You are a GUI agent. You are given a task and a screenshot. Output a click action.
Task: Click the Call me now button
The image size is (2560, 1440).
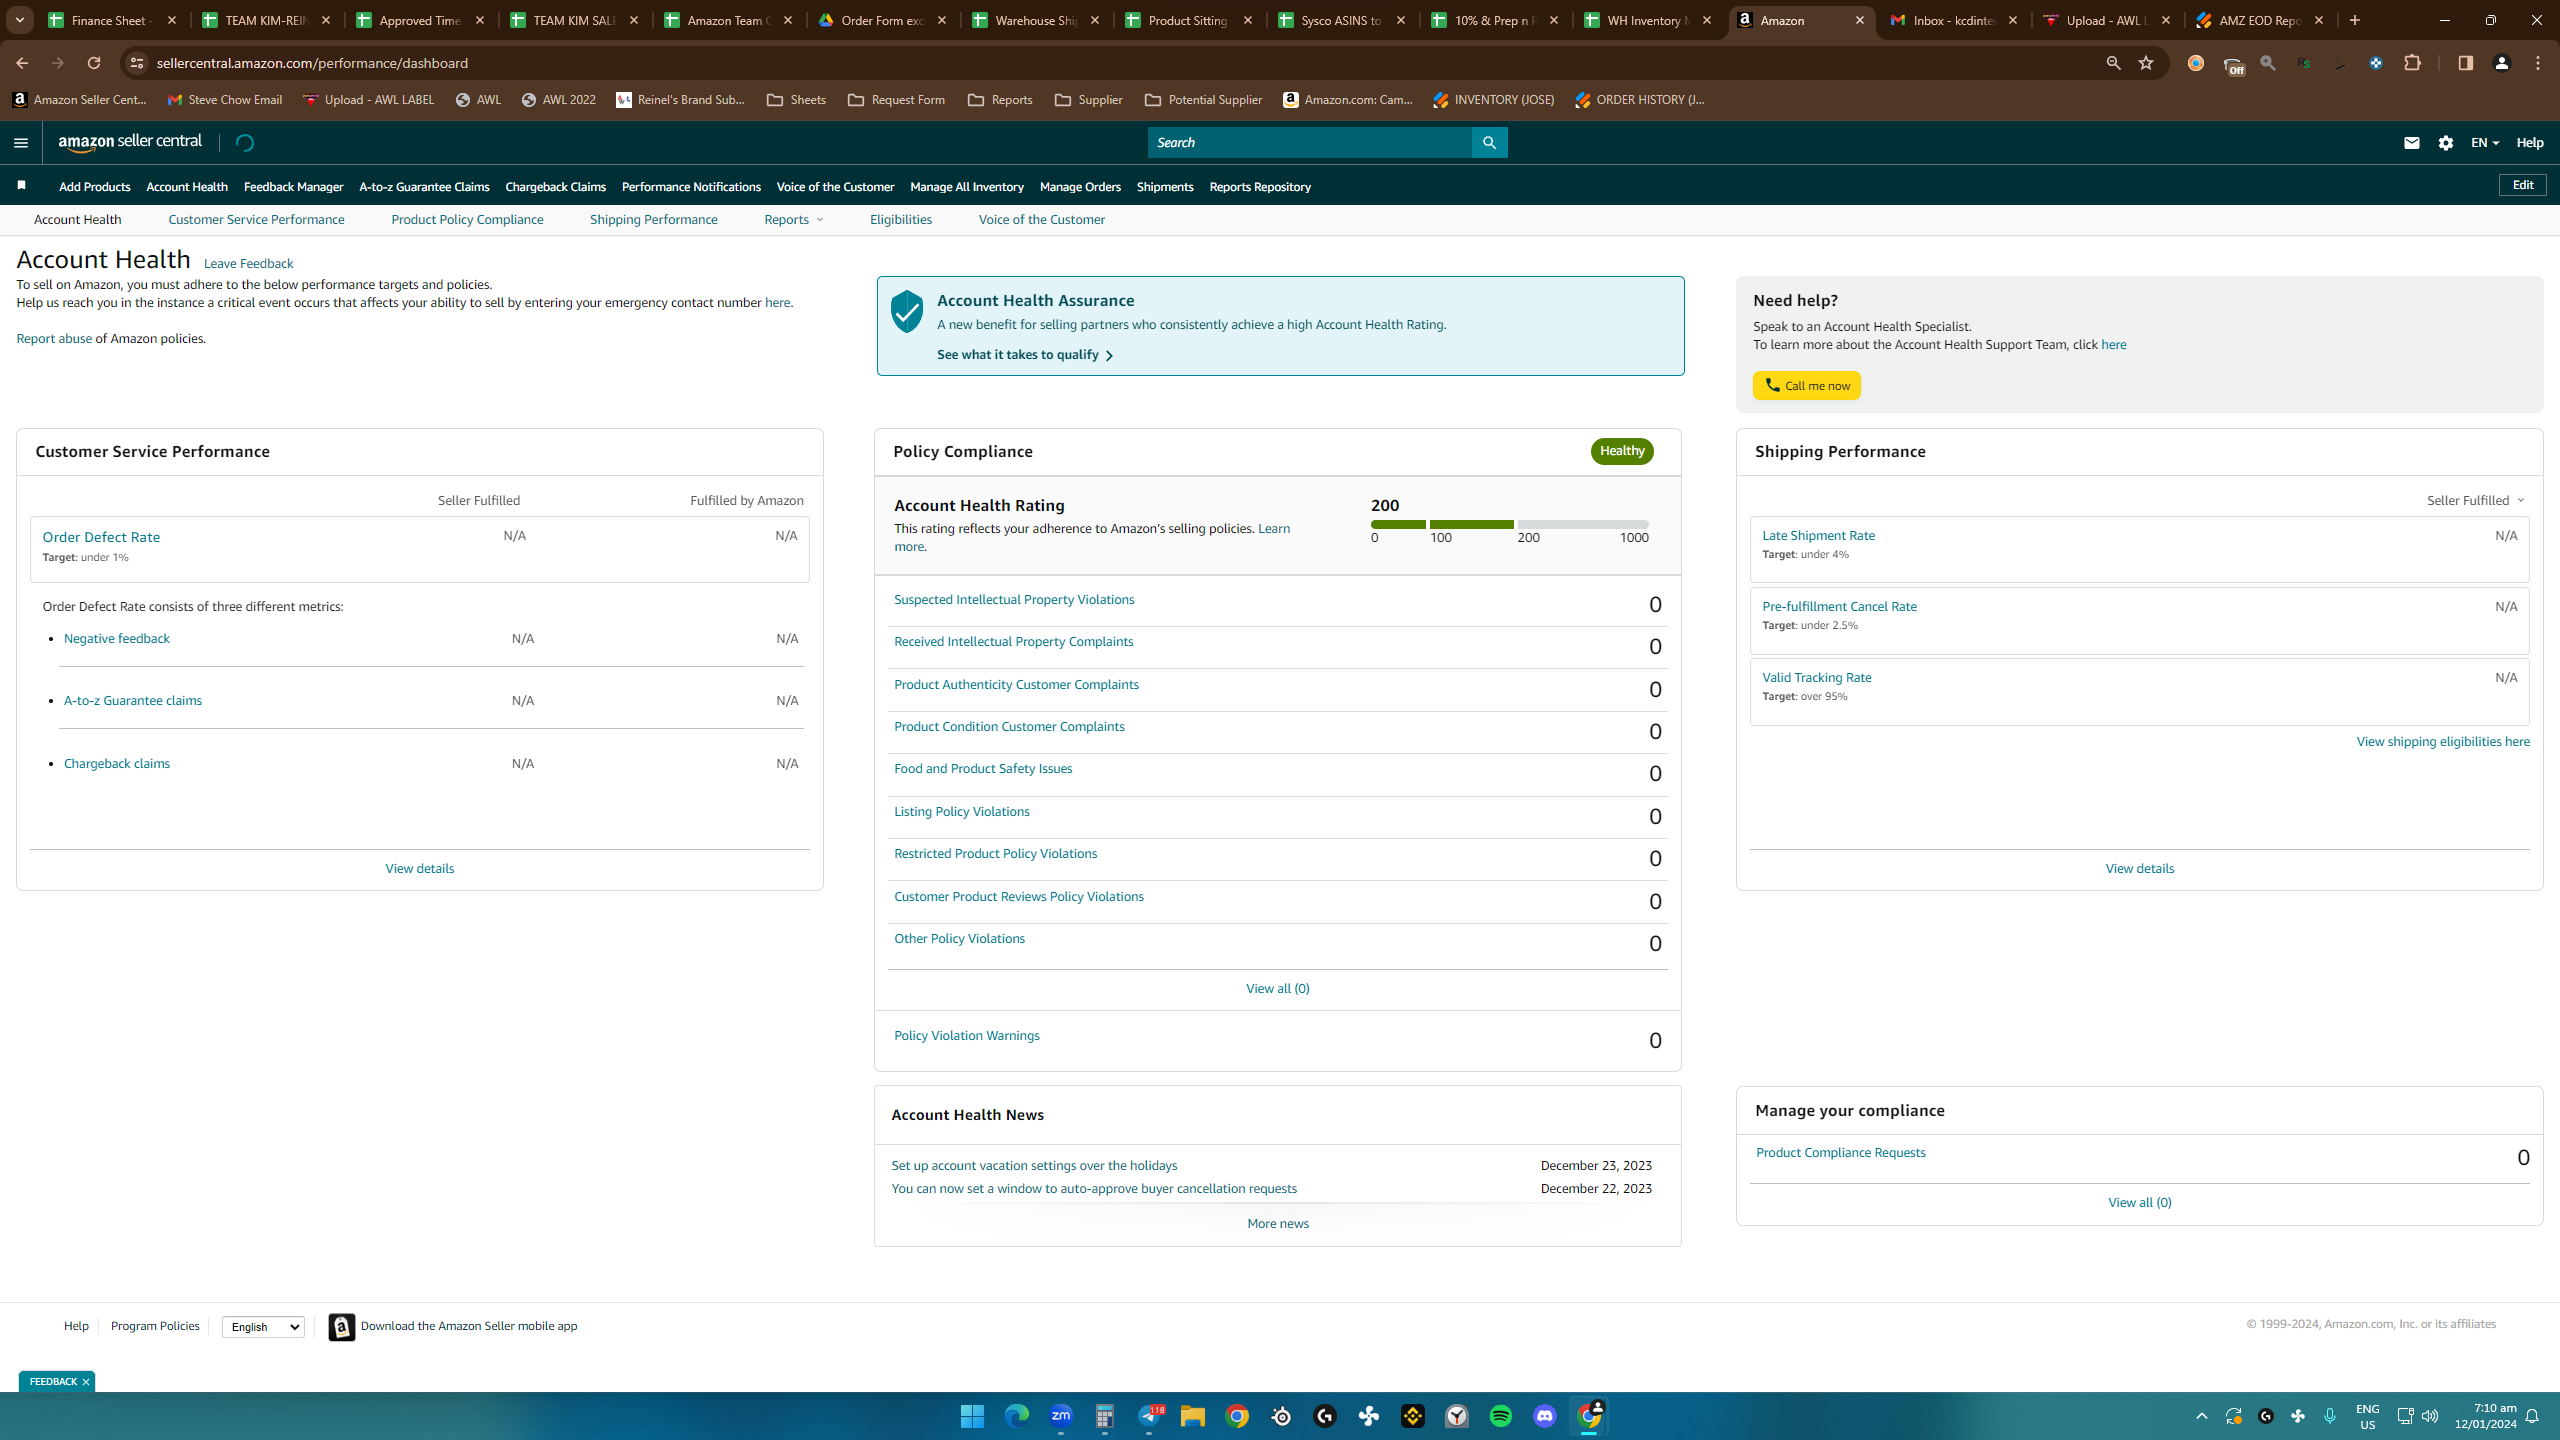pos(1806,386)
